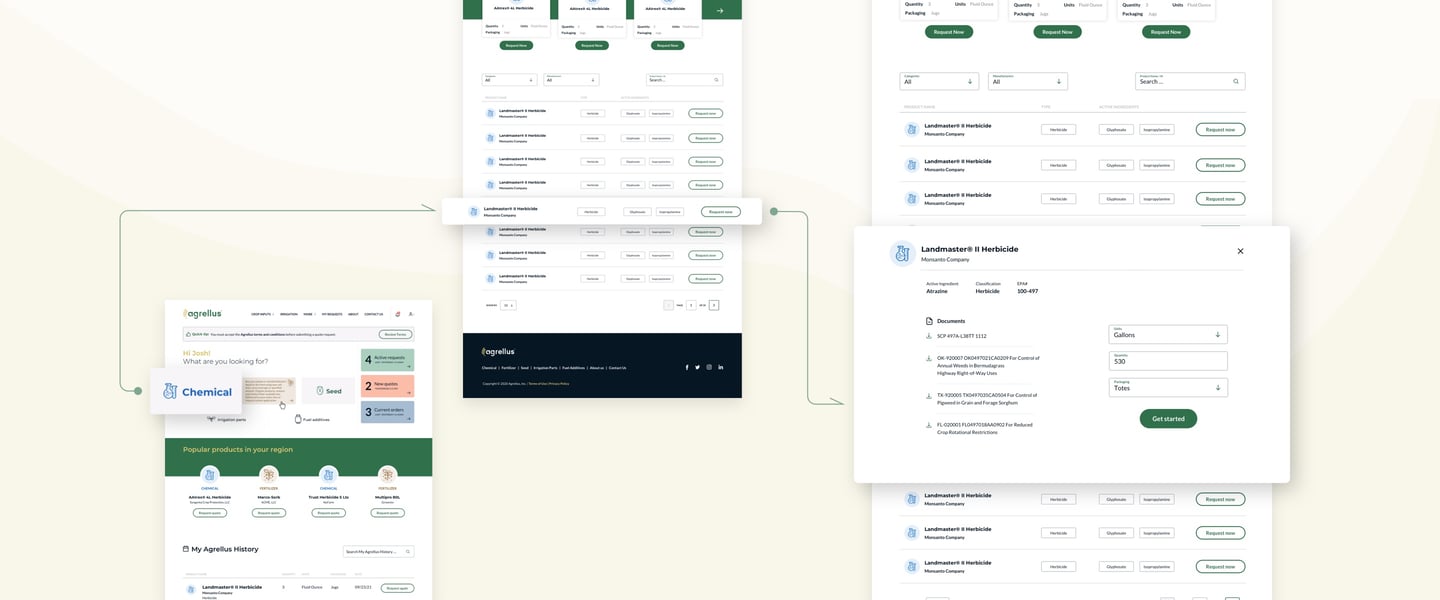
Task: Click the Multipro BSL fertilizer icon
Action: (x=388, y=475)
